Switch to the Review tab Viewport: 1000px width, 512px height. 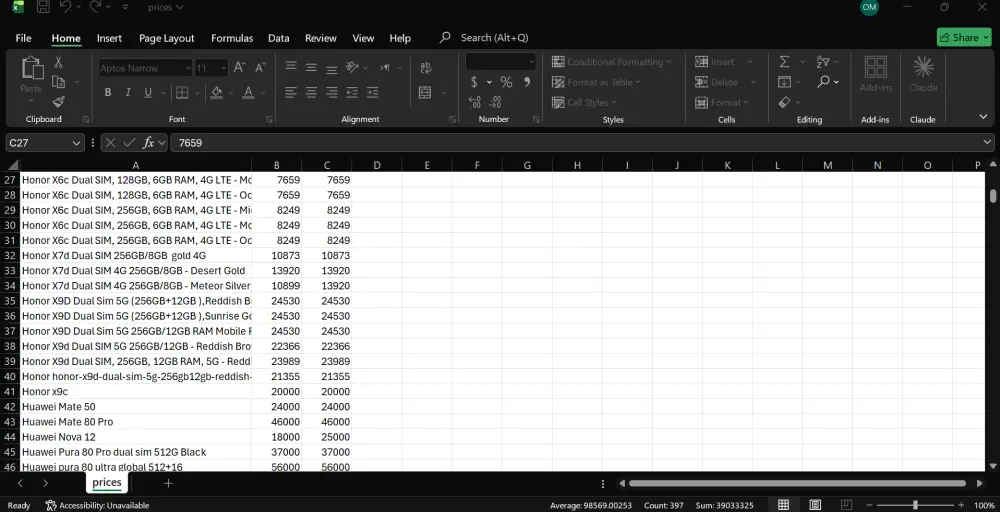(x=321, y=38)
